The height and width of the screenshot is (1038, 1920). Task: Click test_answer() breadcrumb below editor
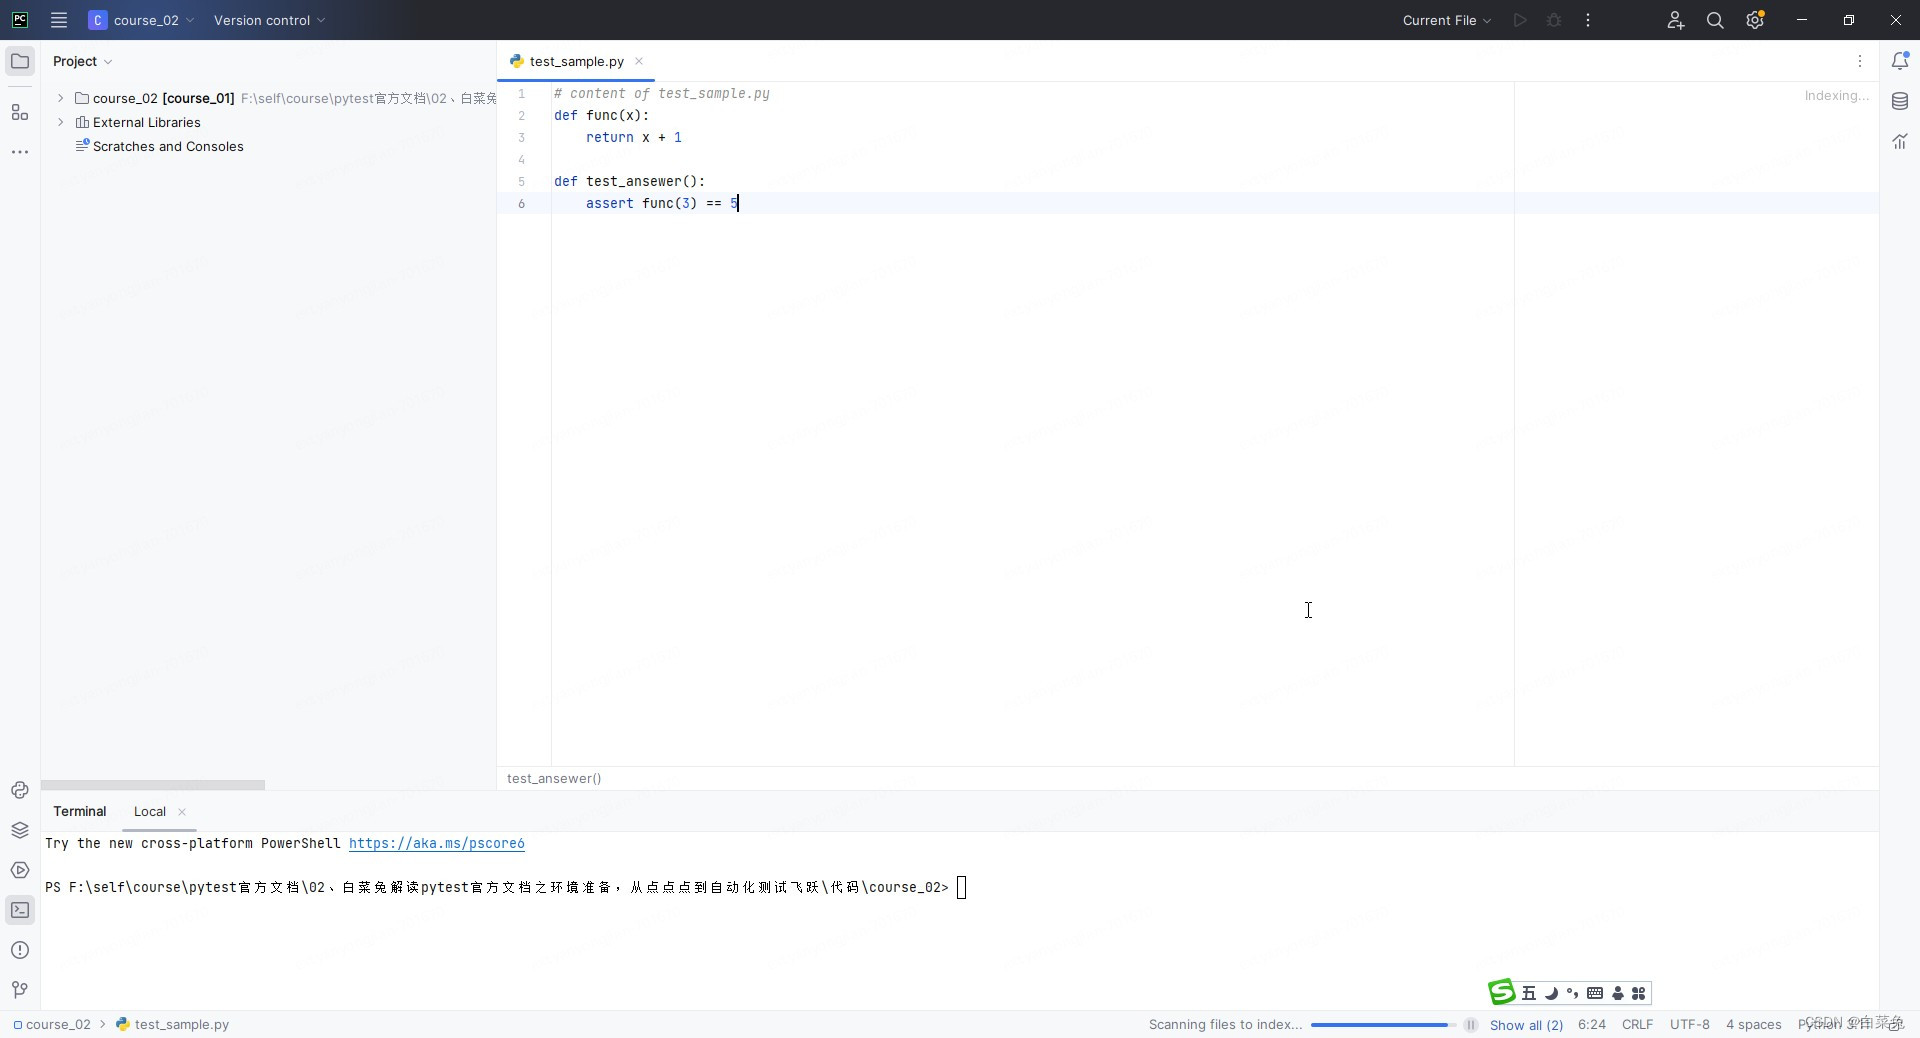(x=554, y=778)
